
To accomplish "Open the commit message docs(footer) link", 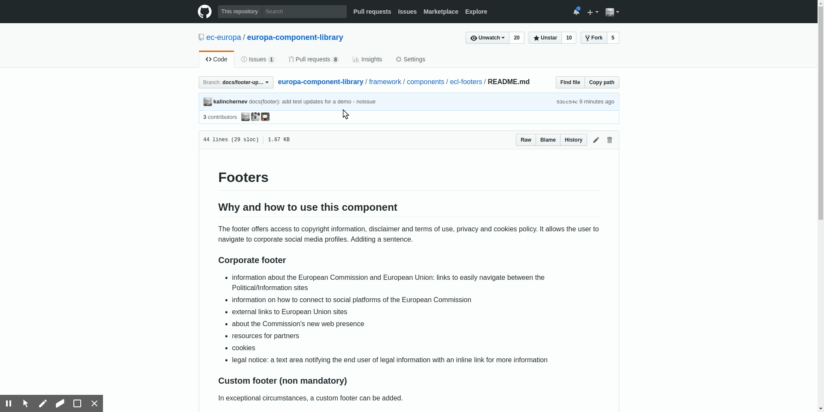I will [x=312, y=101].
